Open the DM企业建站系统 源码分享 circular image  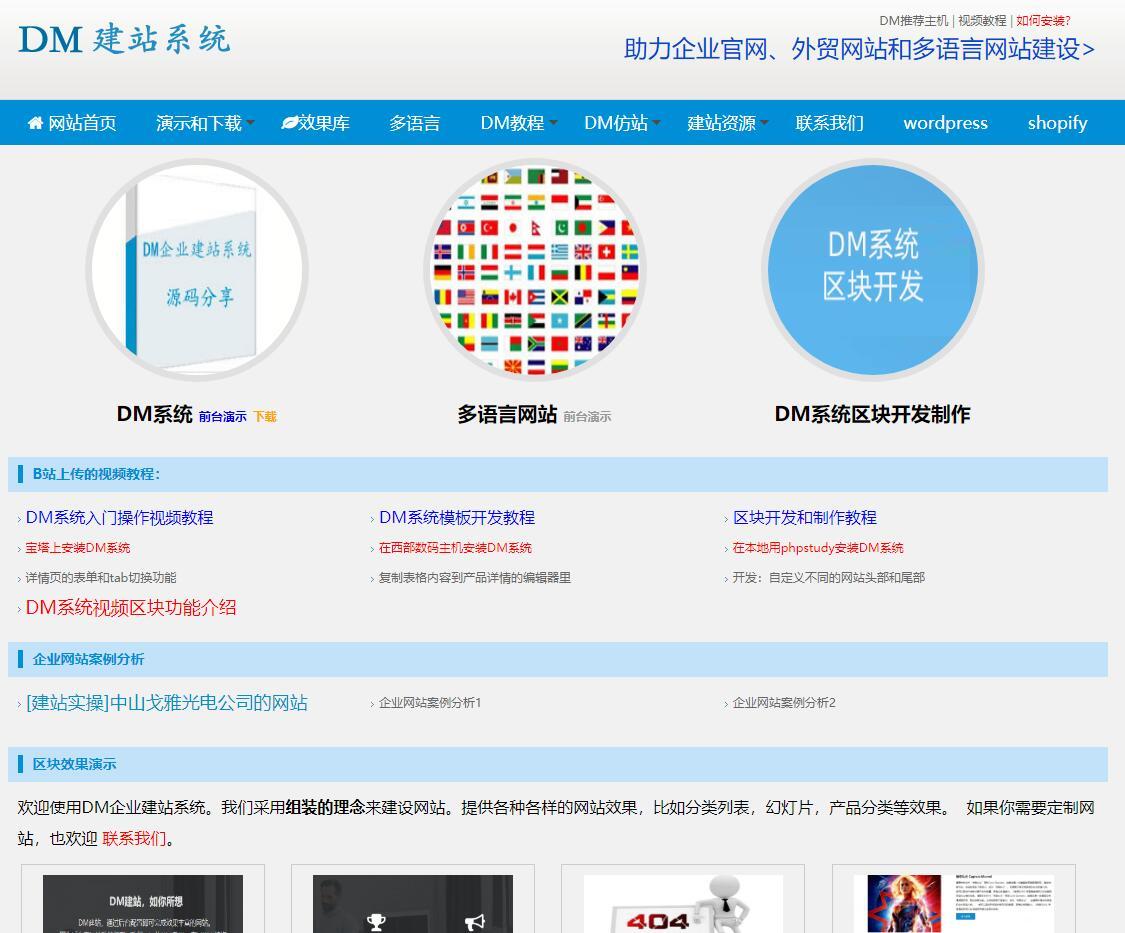(x=197, y=270)
